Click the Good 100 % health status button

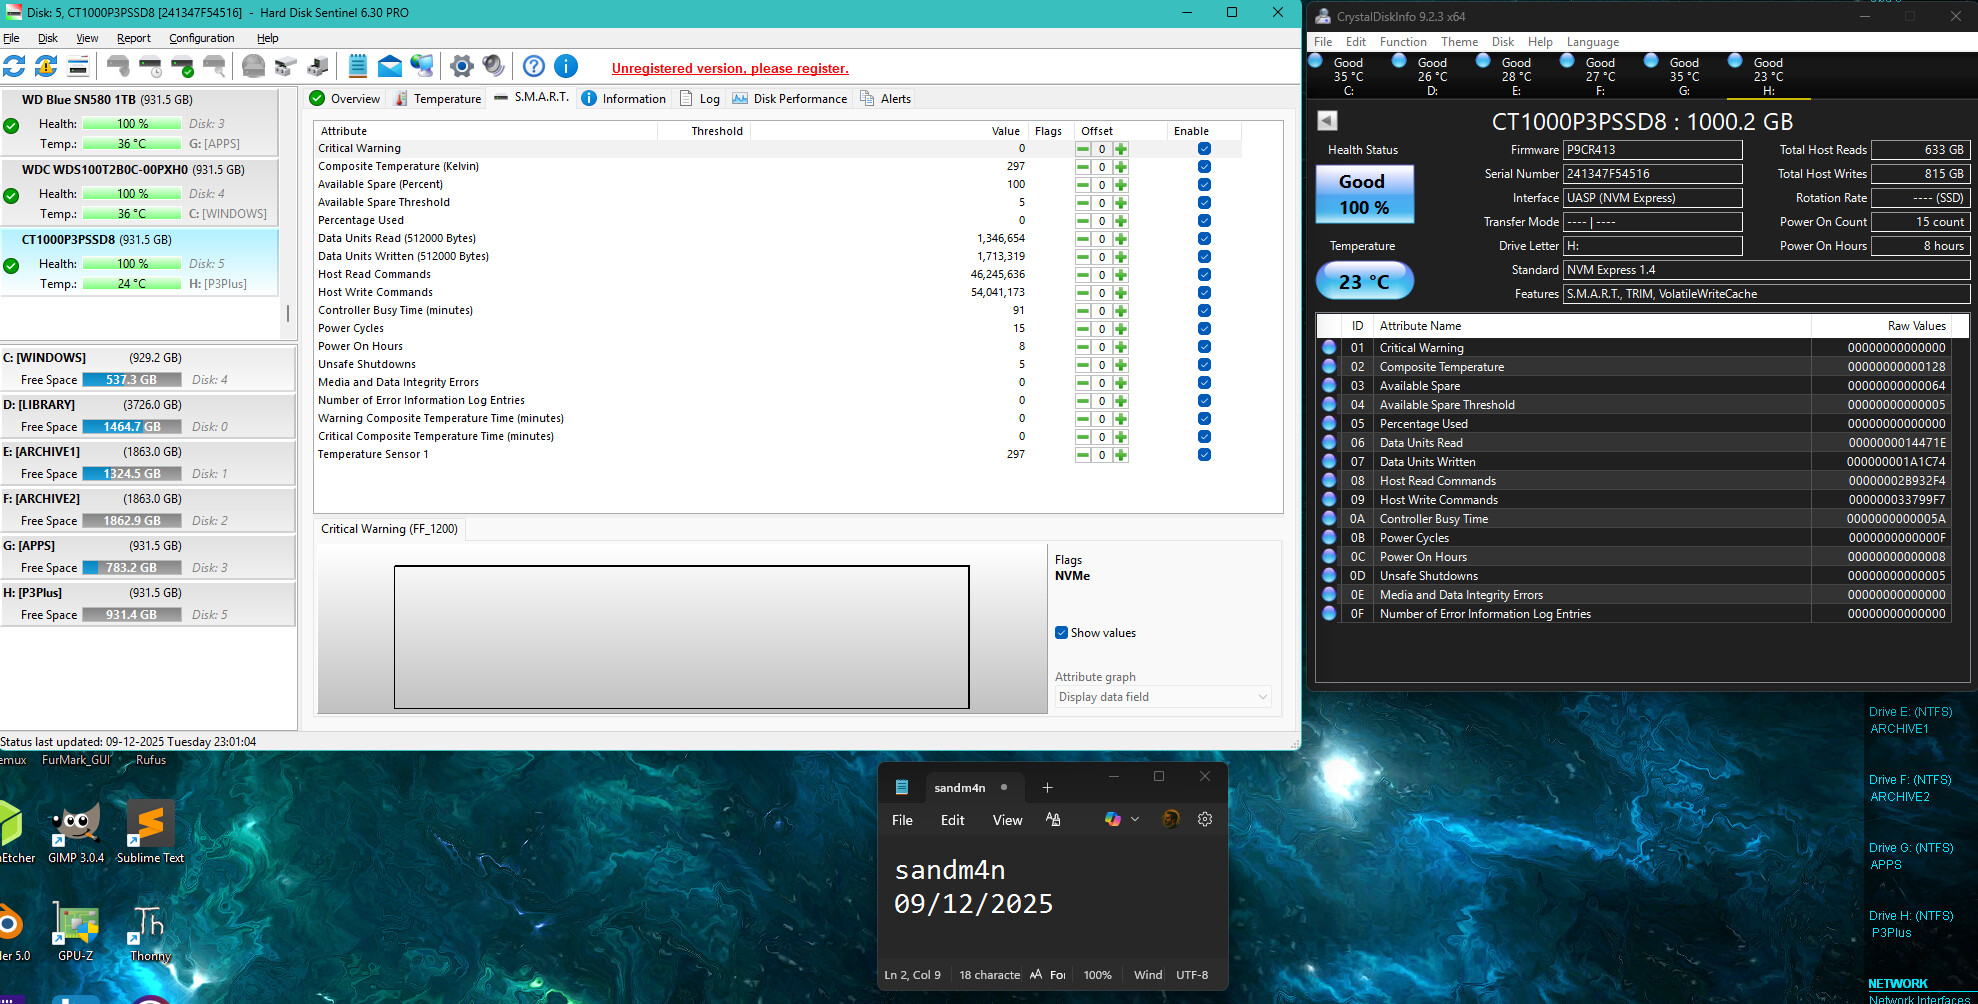tap(1362, 194)
